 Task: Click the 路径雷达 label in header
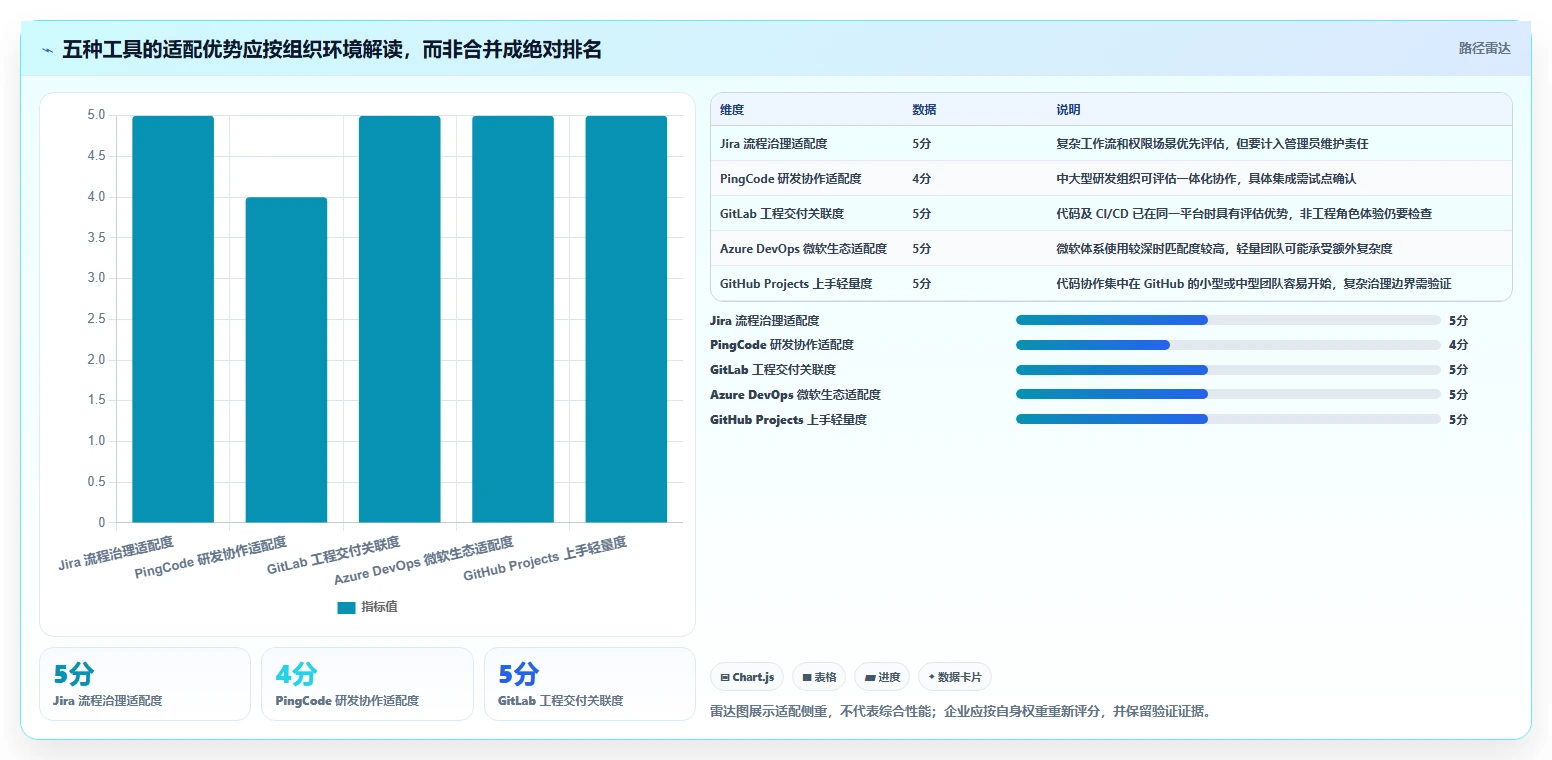tap(1484, 48)
